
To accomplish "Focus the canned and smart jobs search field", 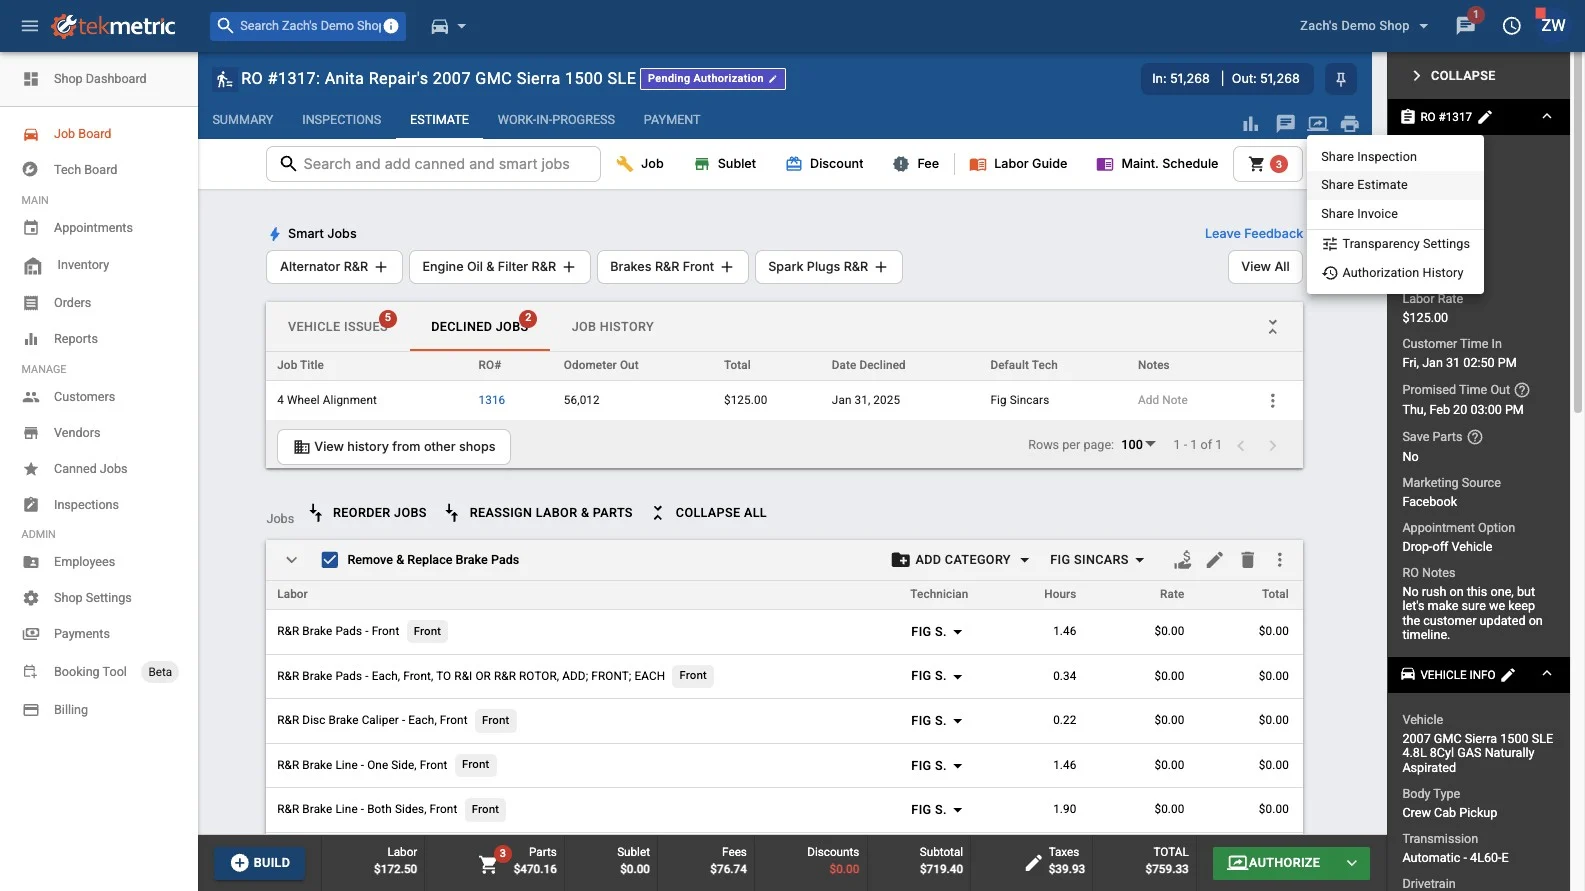I will (x=433, y=164).
